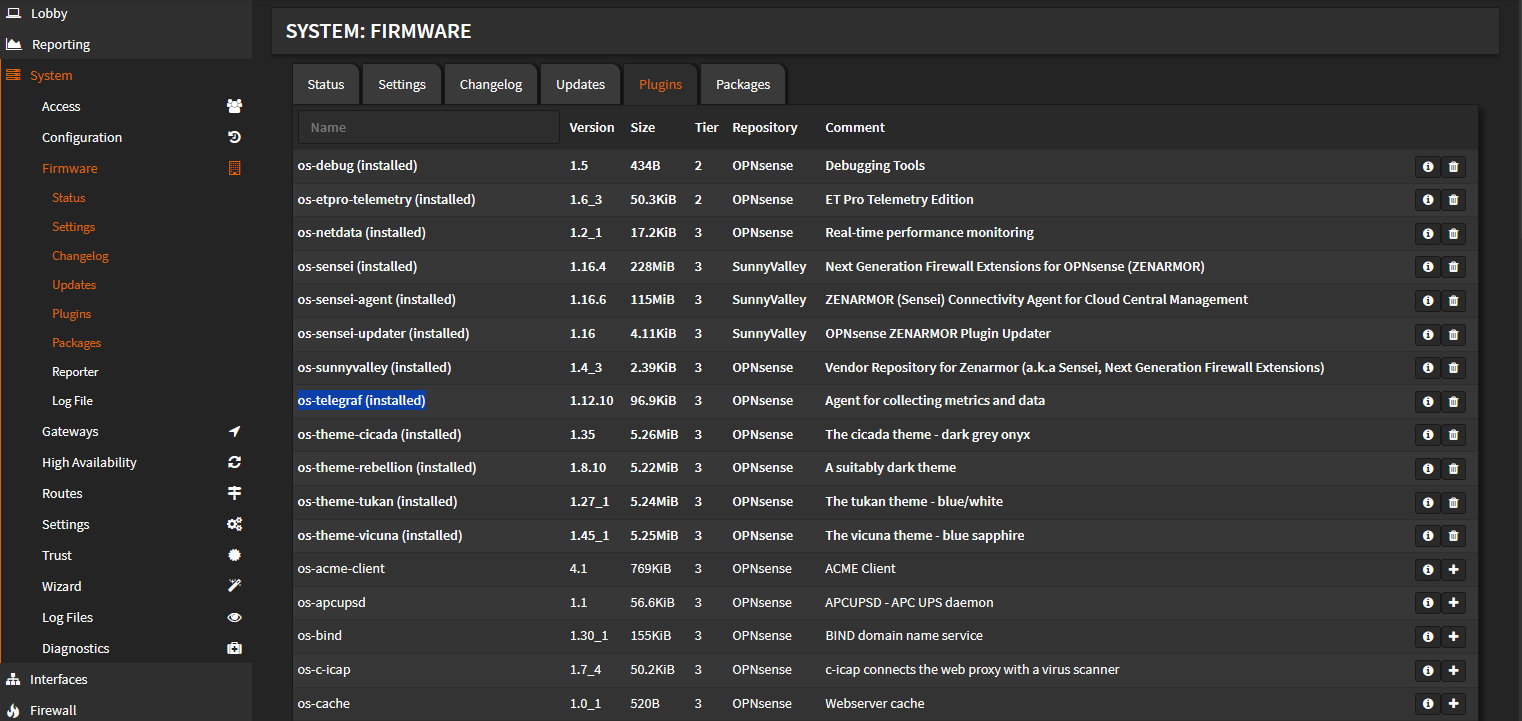Show info for os-debug plugin
This screenshot has width=1522, height=721.
tap(1427, 167)
